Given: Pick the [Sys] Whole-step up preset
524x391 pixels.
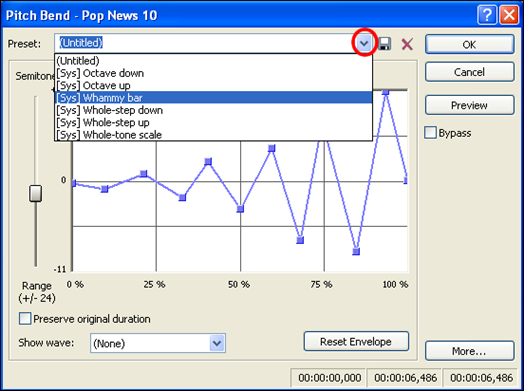Looking at the screenshot, I should 213,122.
